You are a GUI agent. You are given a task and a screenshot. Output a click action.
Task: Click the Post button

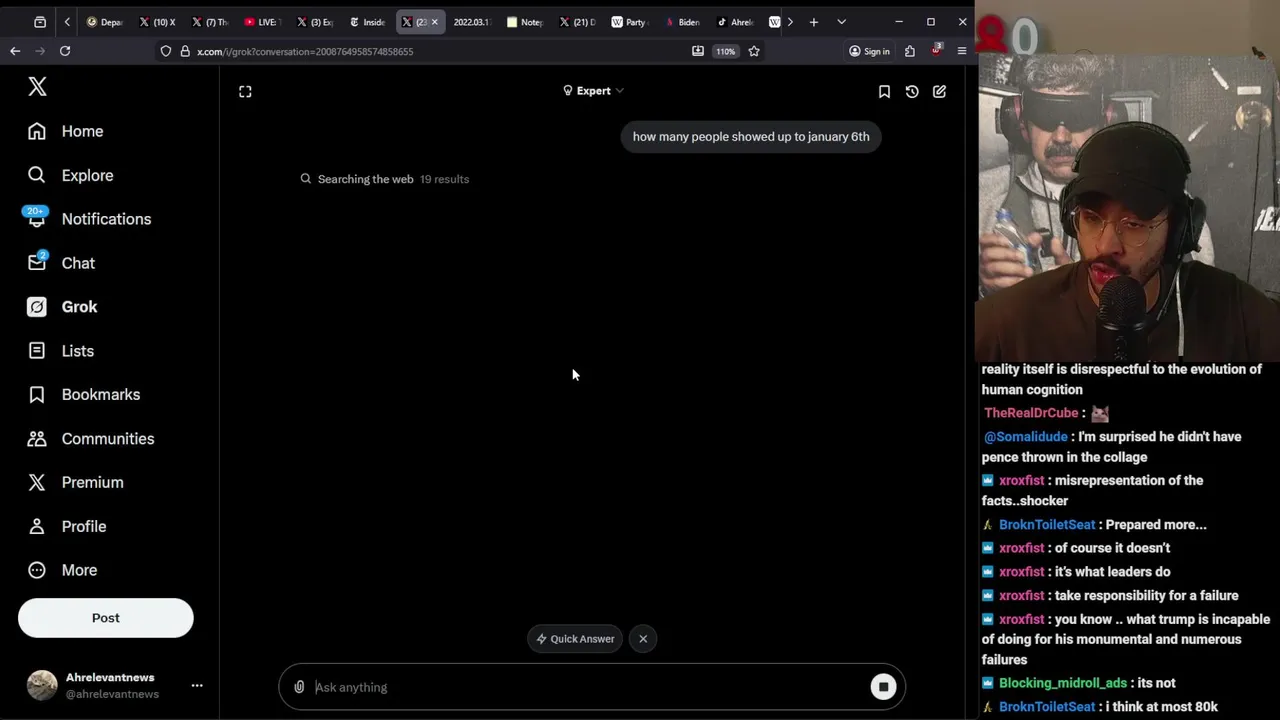coord(105,618)
